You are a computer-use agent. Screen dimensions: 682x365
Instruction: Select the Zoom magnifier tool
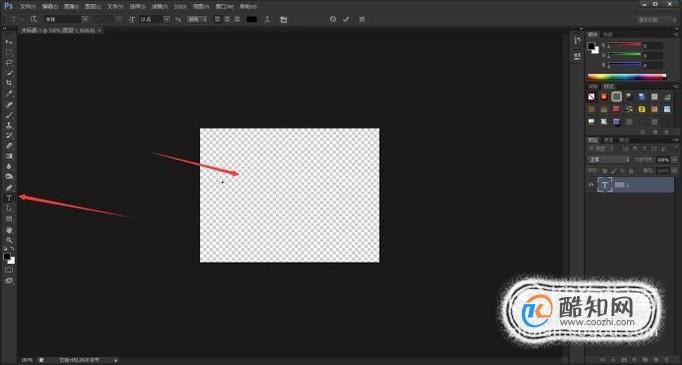tap(9, 240)
